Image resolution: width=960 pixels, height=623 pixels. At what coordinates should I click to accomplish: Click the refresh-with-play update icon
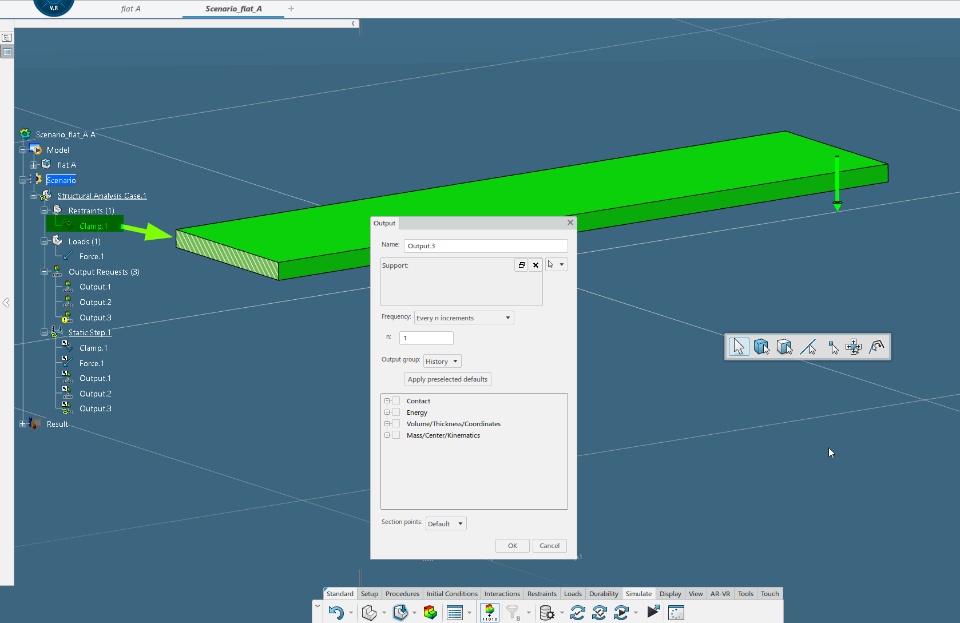tap(621, 612)
